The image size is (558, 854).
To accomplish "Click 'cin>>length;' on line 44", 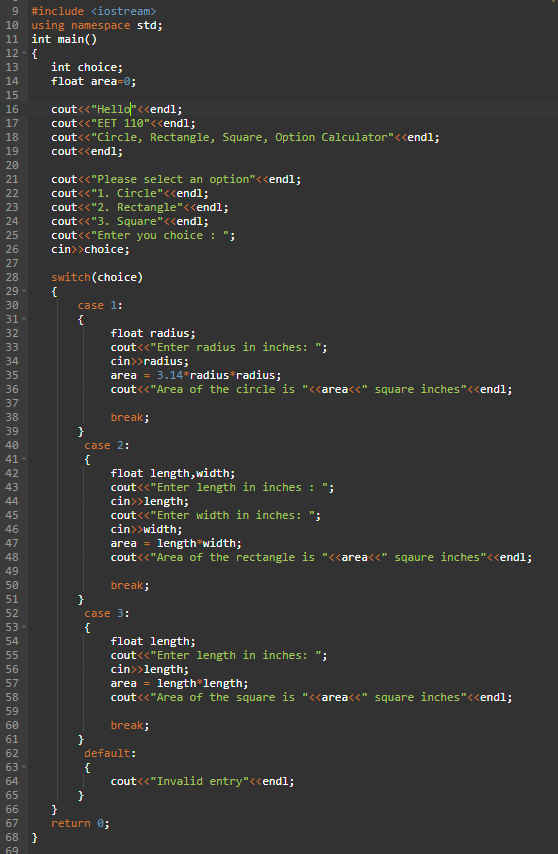I will pyautogui.click(x=150, y=502).
